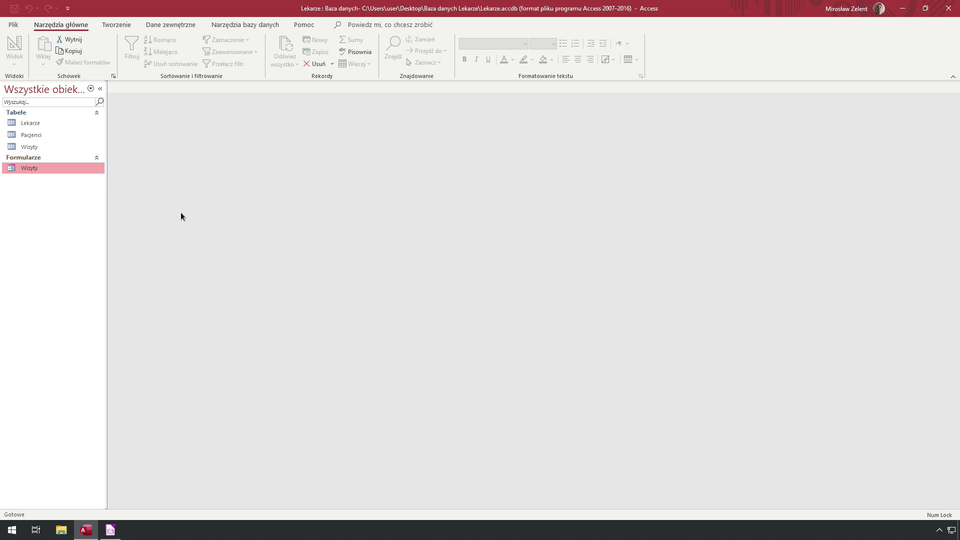Viewport: 960px width, 540px height.
Task: Open the navigation pane category dropdown menu
Action: coord(91,89)
